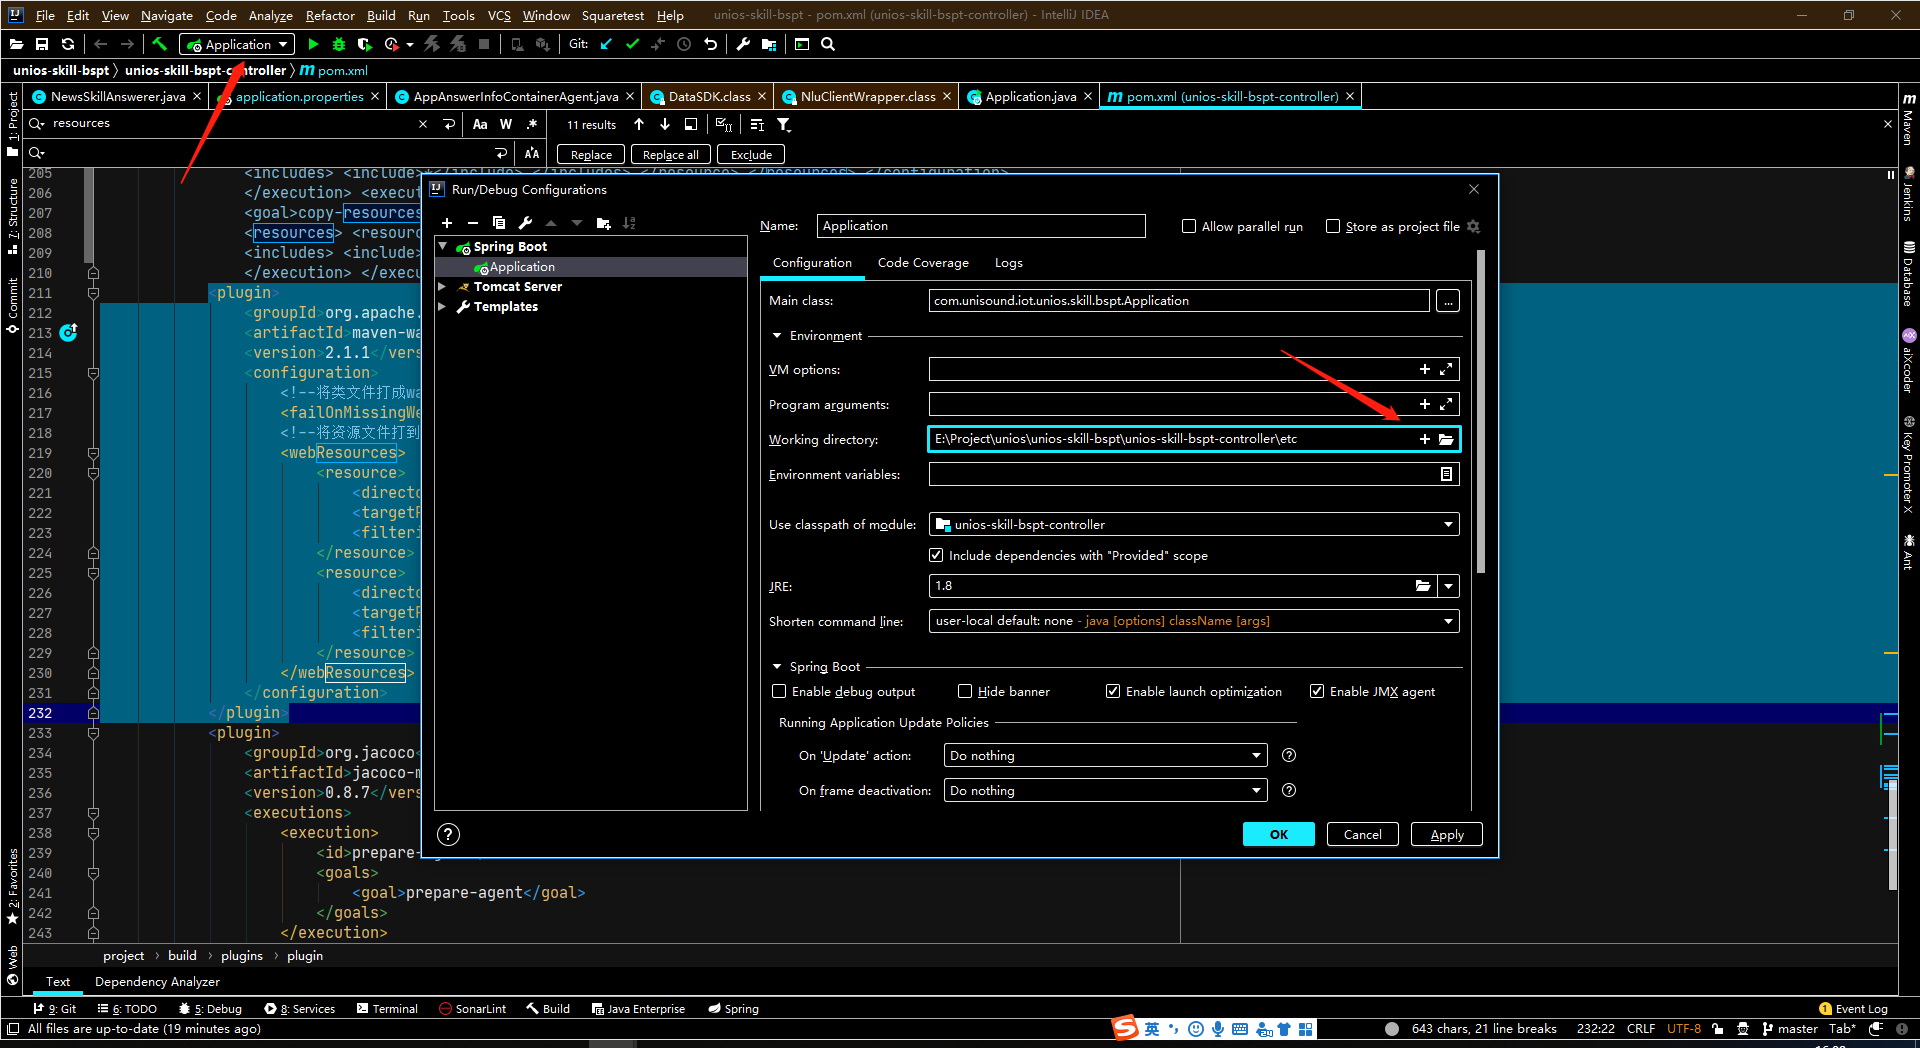The width and height of the screenshot is (1920, 1048).
Task: Rollback changes with revert arrow
Action: [710, 44]
